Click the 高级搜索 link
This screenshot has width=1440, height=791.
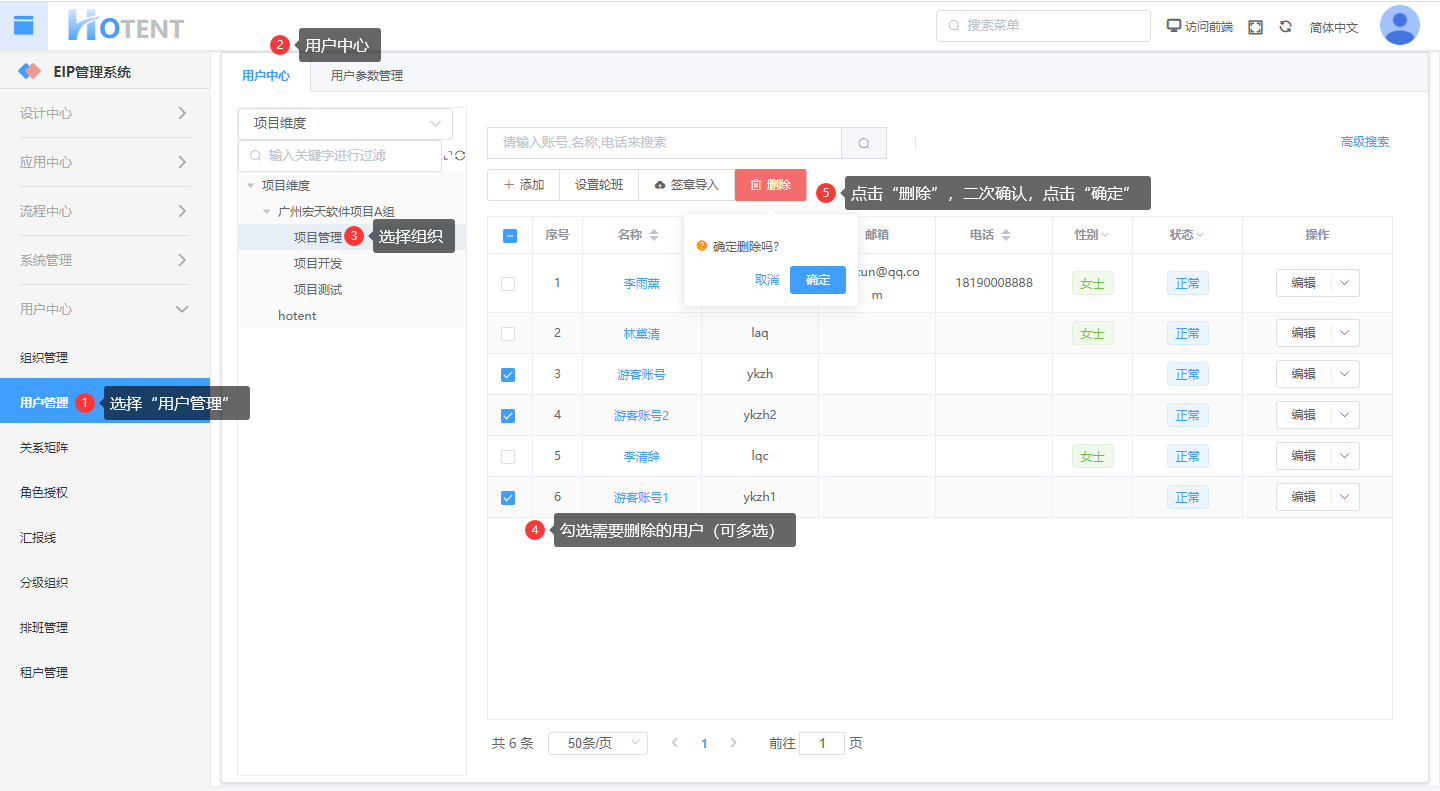point(1364,142)
